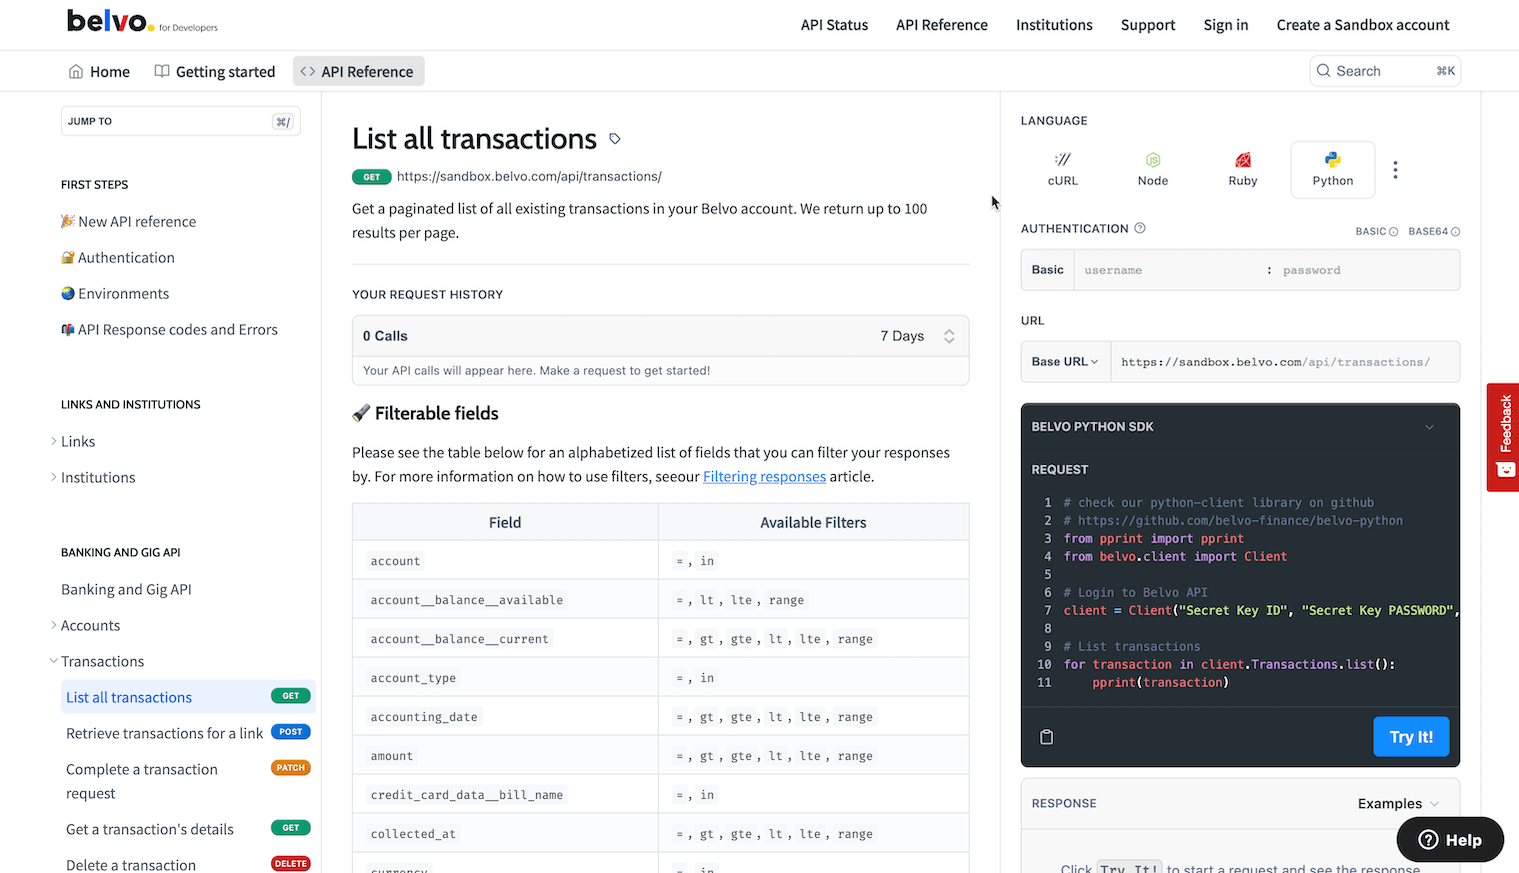Click the Authentication info circle icon
1519x873 pixels.
[x=1139, y=228]
